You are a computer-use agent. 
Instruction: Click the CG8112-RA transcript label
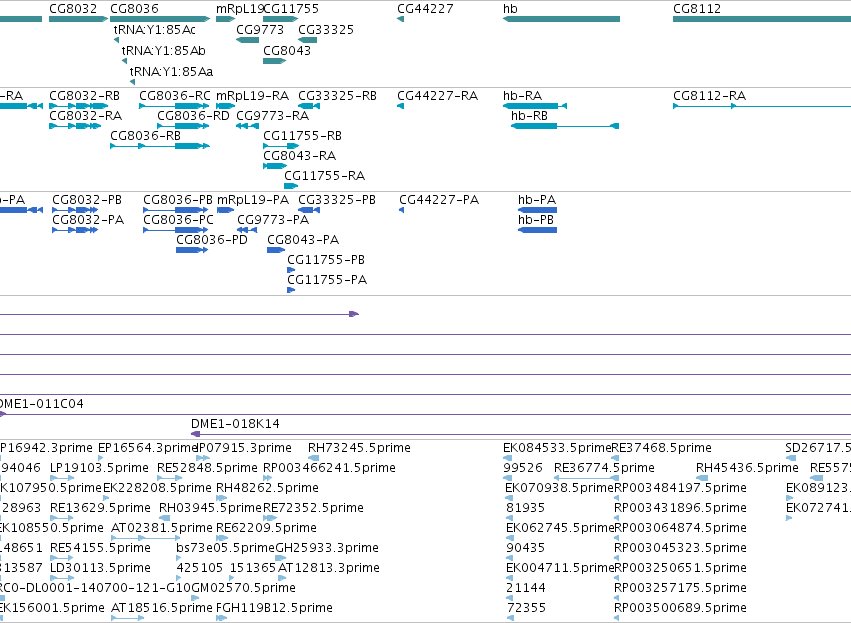pos(709,96)
